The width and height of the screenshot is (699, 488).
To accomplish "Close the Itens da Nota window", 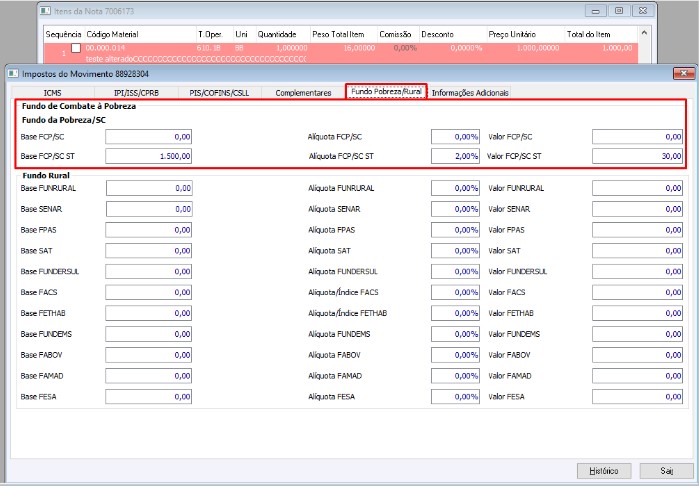I will pyautogui.click(x=642, y=11).
